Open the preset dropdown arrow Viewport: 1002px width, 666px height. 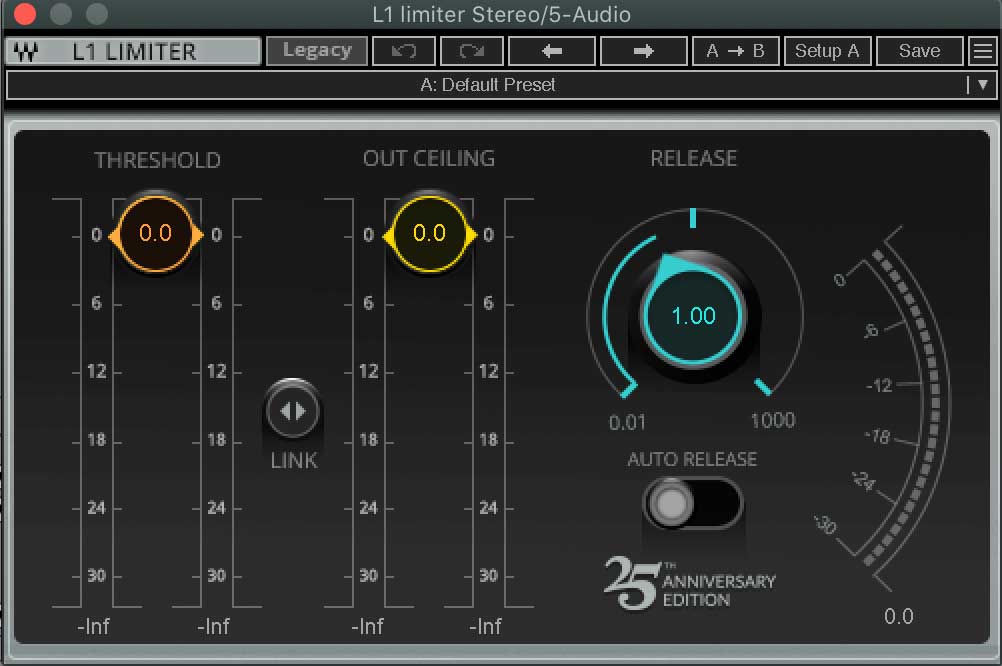click(983, 84)
